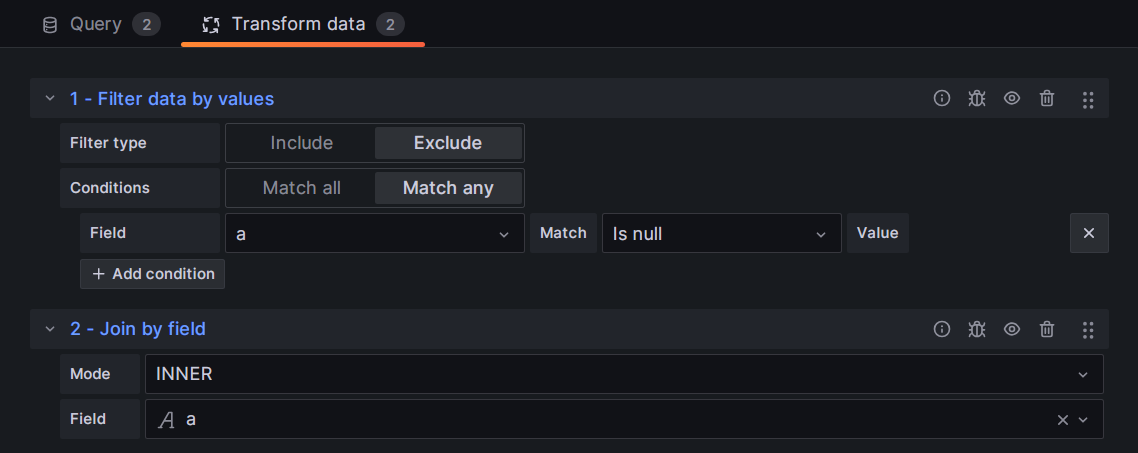Open debug for Join by field
Image resolution: width=1138 pixels, height=453 pixels.
point(977,328)
